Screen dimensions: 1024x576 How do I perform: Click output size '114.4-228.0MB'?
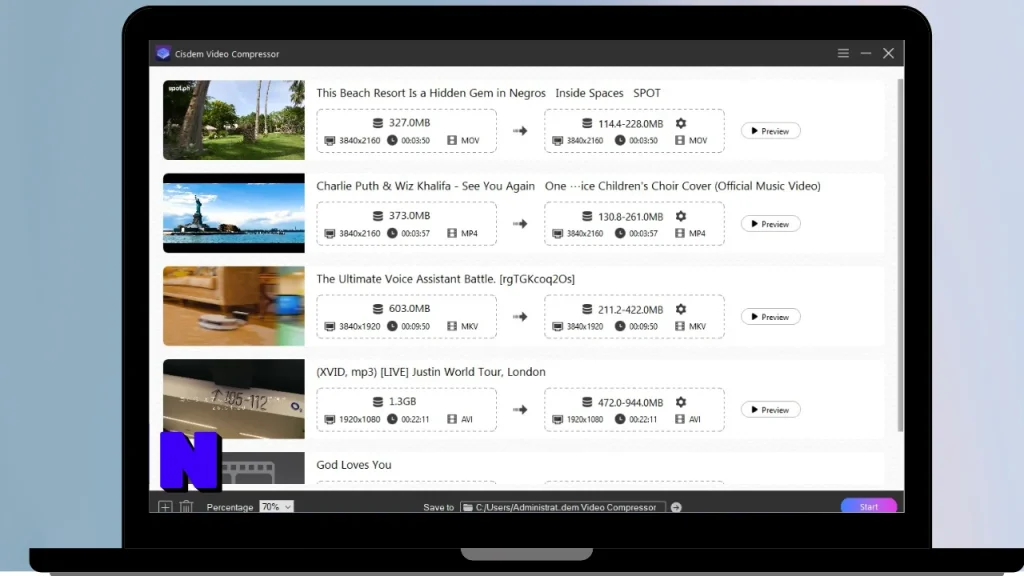tap(630, 123)
